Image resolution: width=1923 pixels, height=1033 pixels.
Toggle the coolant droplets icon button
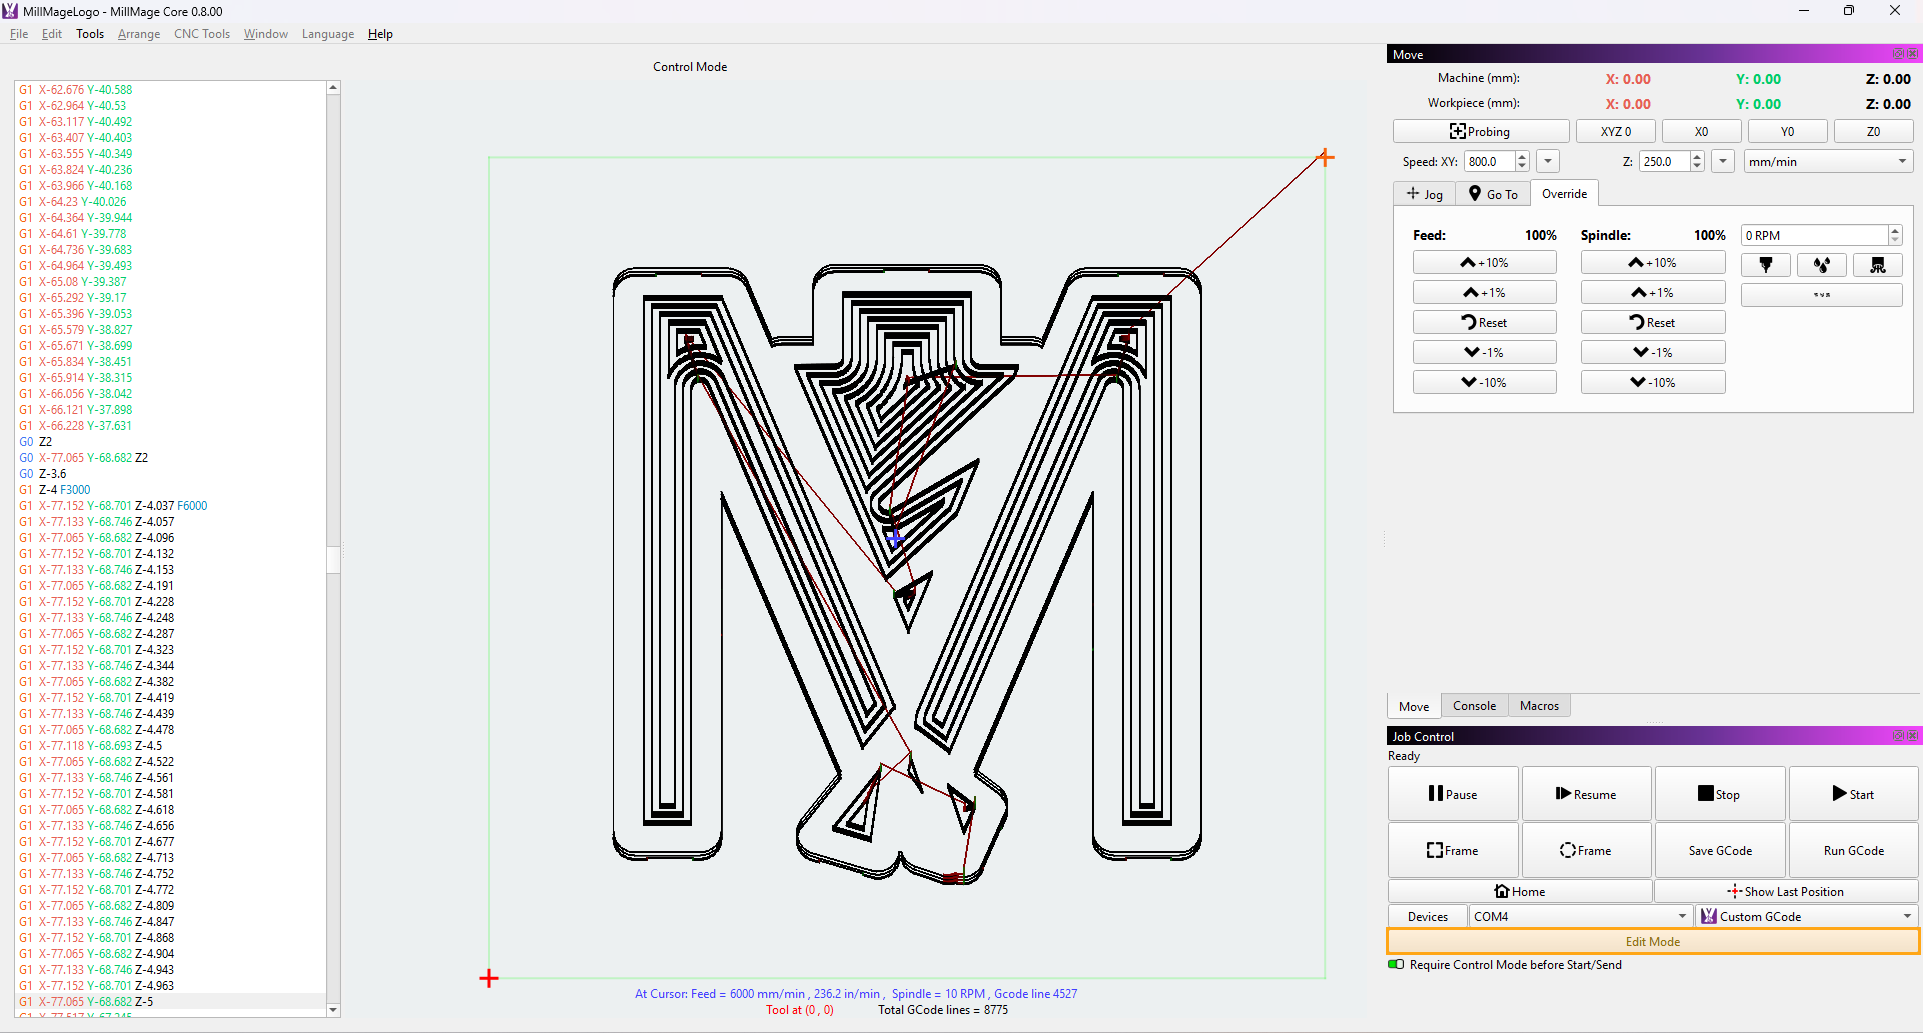(x=1821, y=265)
